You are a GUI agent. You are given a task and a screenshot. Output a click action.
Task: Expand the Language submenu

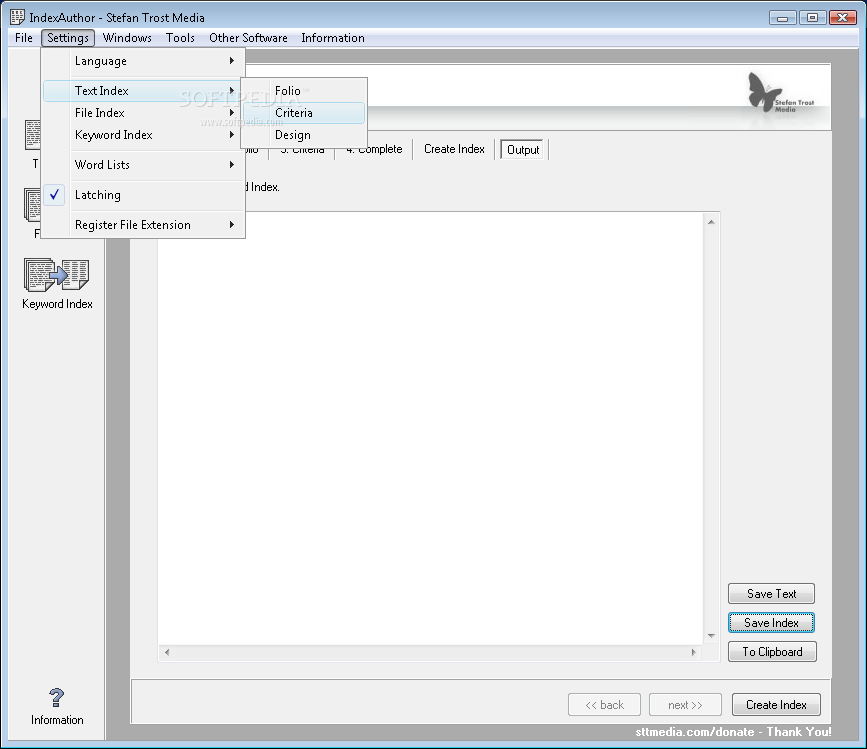point(144,61)
